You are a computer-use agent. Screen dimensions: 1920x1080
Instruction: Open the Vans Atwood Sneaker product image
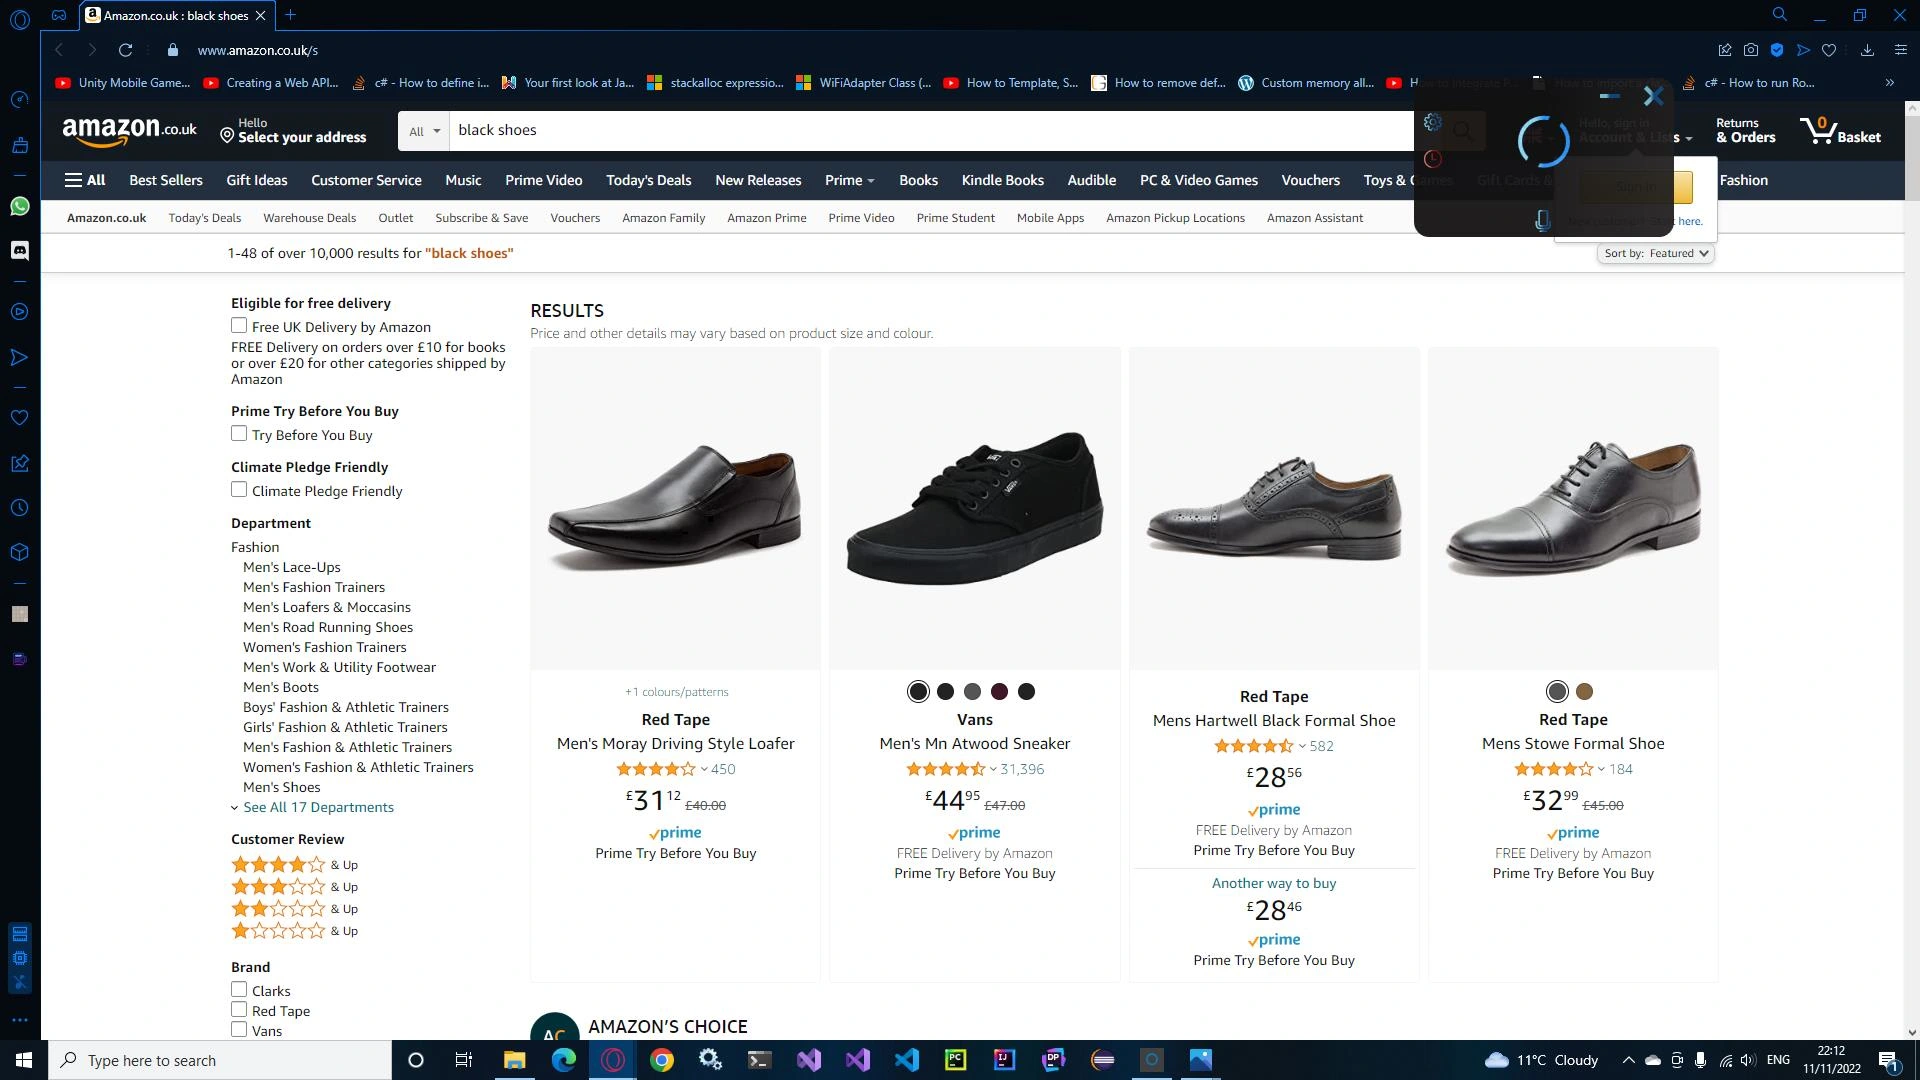click(974, 509)
